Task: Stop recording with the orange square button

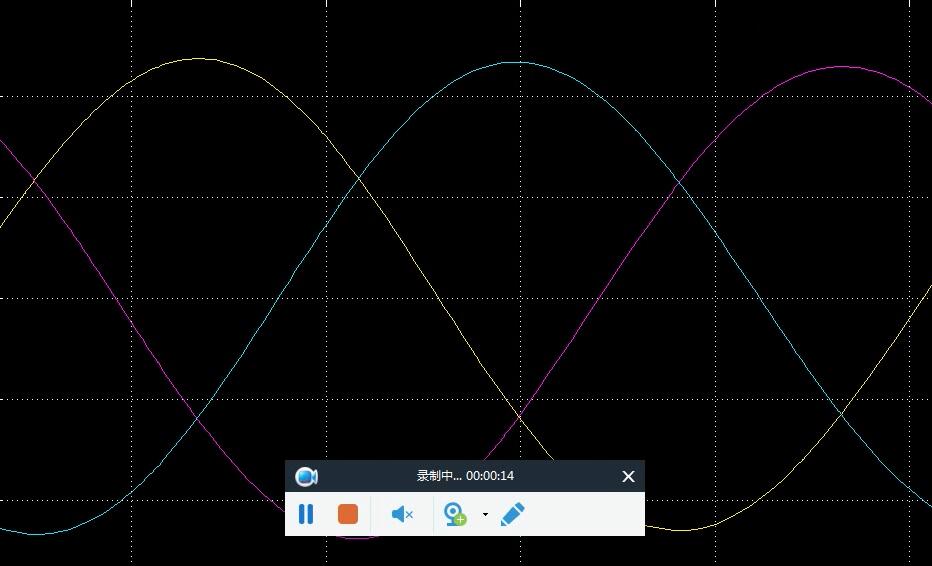Action: [x=348, y=514]
